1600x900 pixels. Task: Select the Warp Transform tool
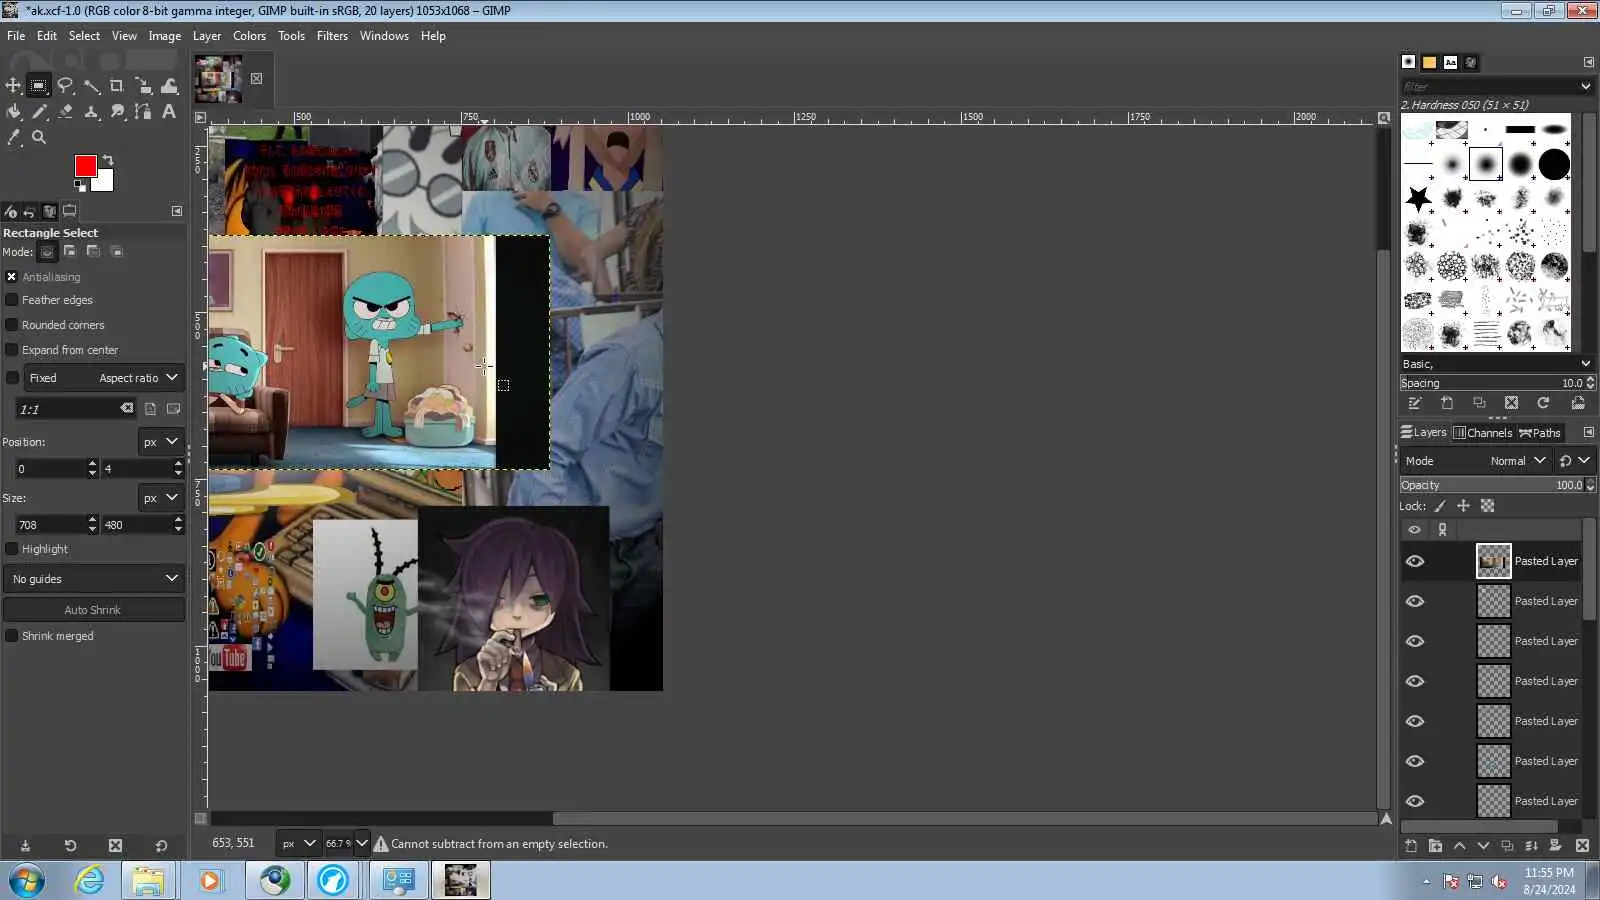[x=169, y=86]
